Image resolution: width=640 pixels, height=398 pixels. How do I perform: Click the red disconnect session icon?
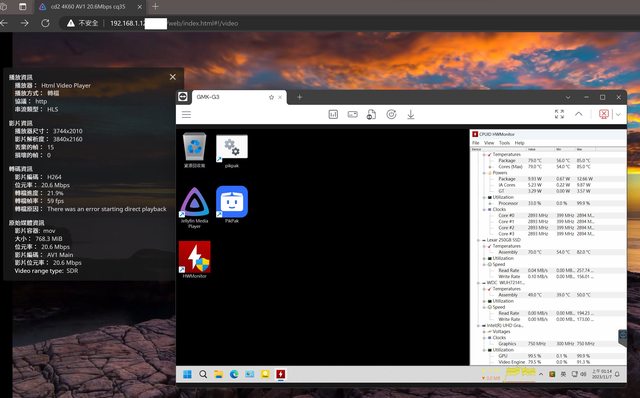604,114
